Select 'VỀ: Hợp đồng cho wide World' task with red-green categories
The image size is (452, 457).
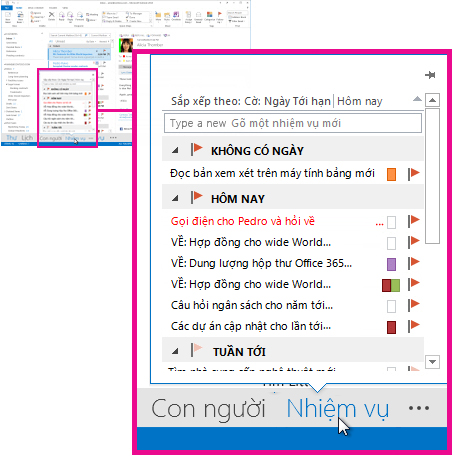point(251,284)
